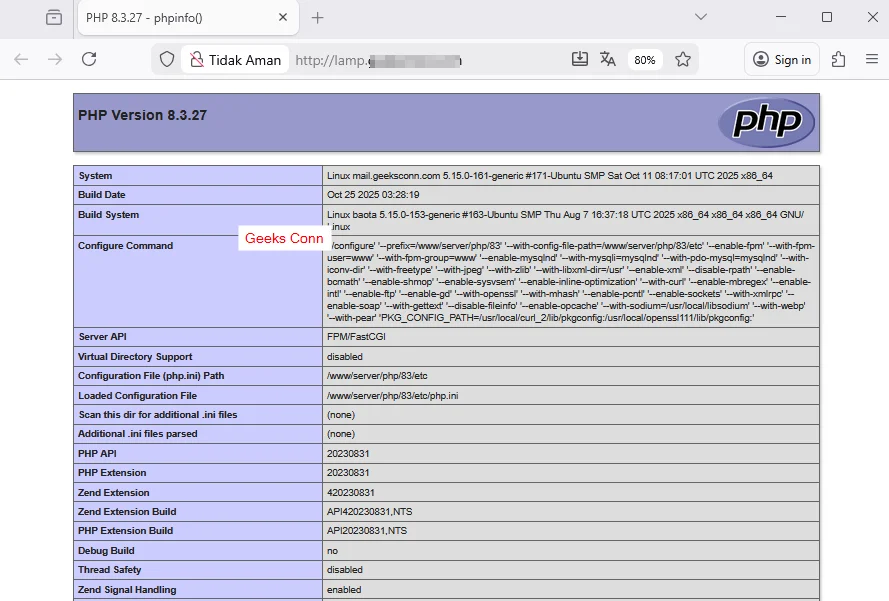
Task: Reset page zoom via the 80% indicator
Action: pyautogui.click(x=644, y=59)
